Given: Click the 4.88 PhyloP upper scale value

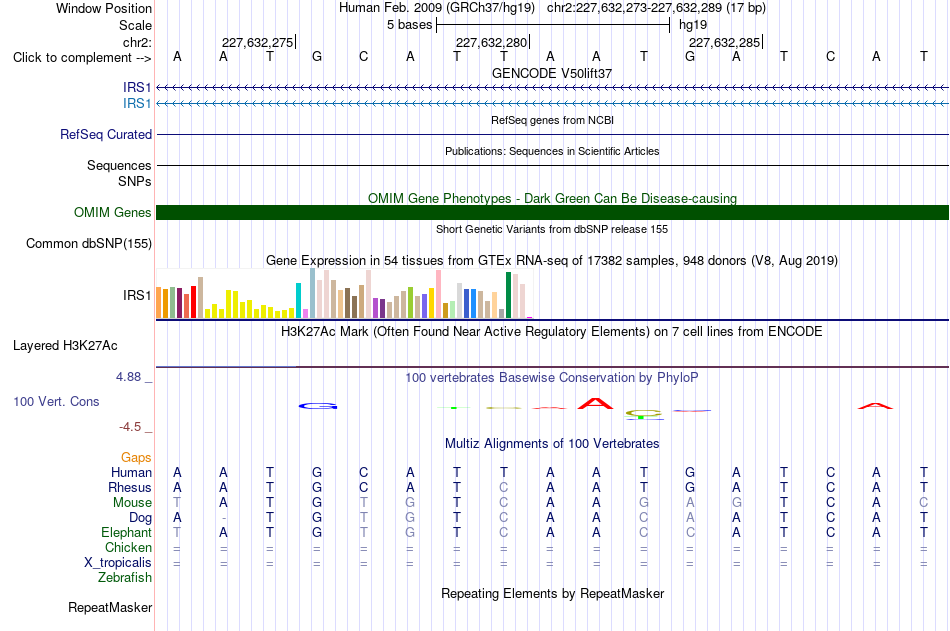Looking at the screenshot, I should click(128, 377).
